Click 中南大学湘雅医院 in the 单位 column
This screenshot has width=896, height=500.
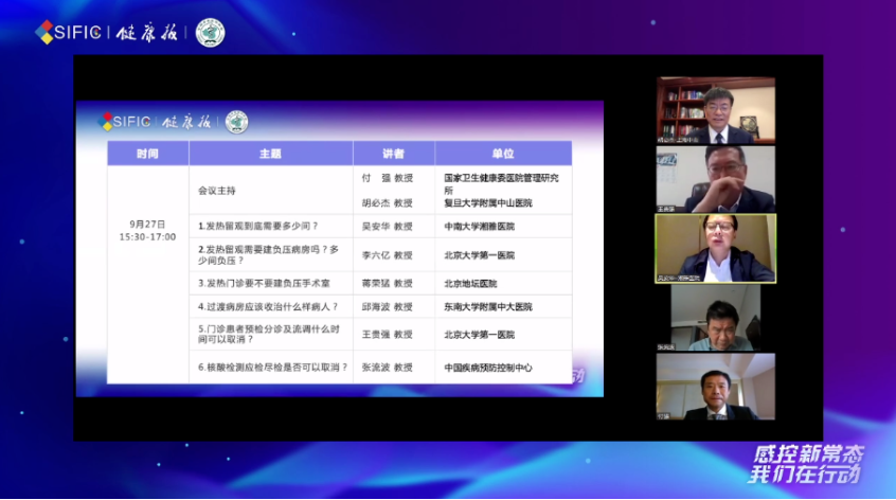click(x=479, y=226)
